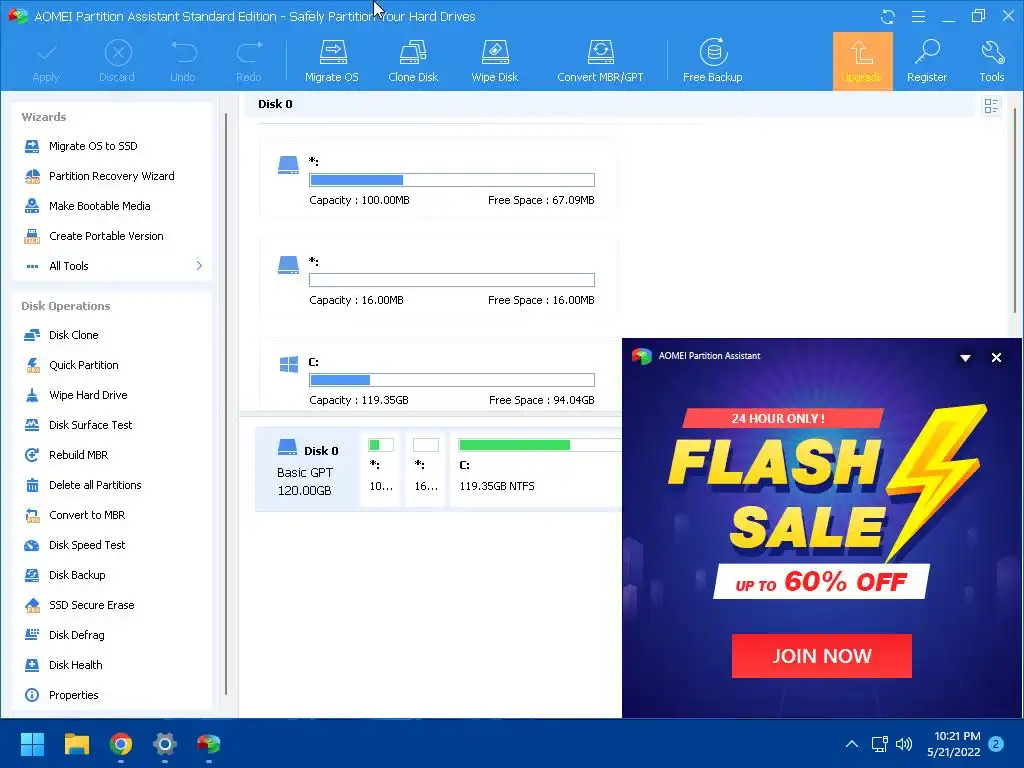Click the orange Upgrade button
Viewport: 1024px width, 768px height.
862,61
